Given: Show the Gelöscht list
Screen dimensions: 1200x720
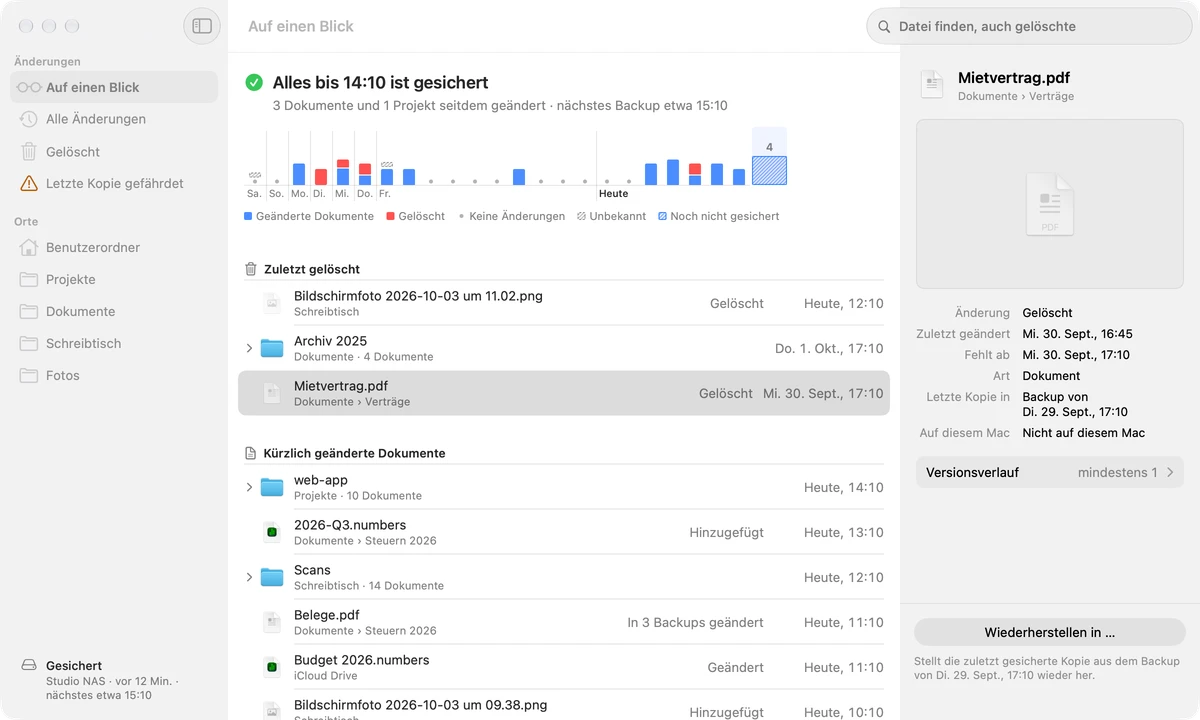Looking at the screenshot, I should point(114,152).
